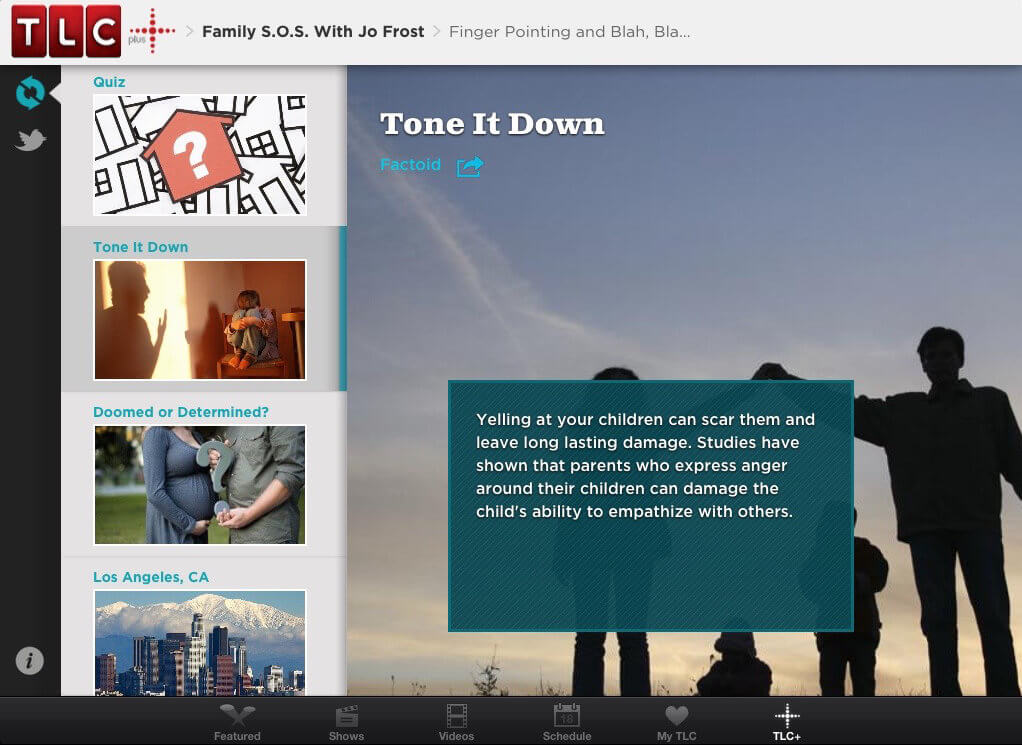Click the sync refresh icon in sidebar

click(x=30, y=93)
